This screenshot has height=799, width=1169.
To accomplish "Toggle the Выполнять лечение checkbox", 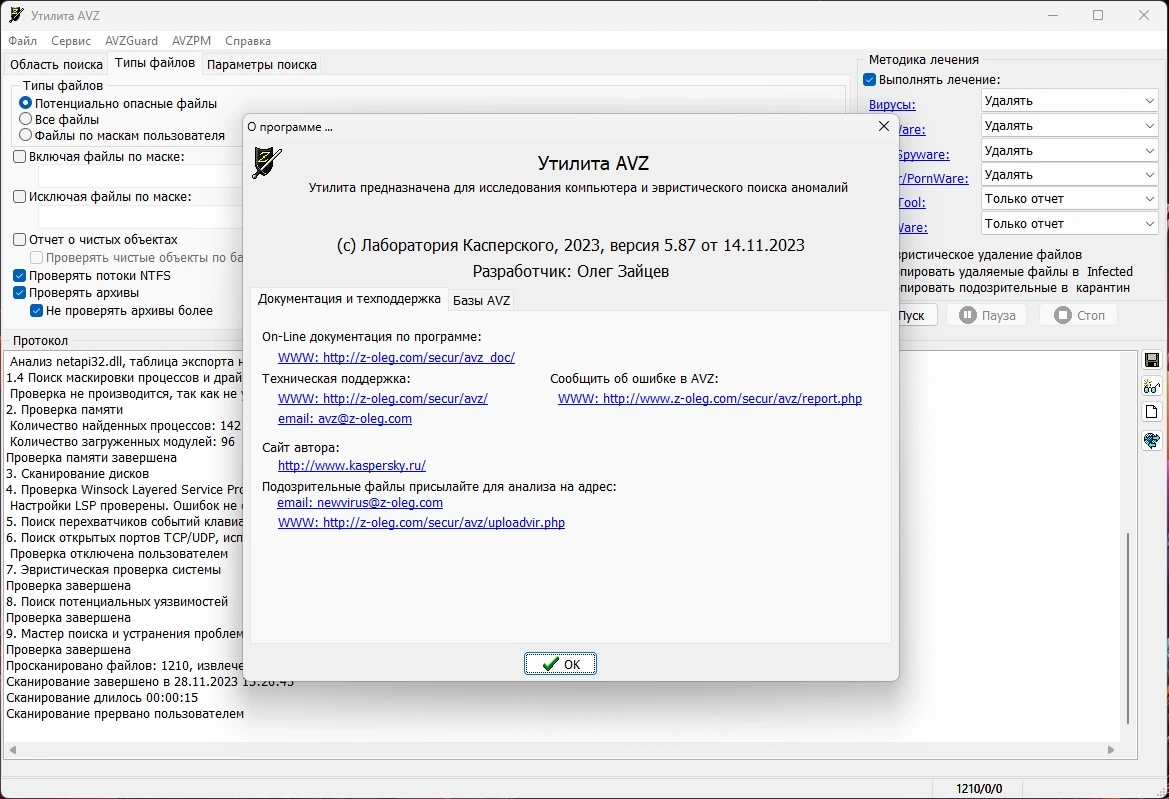I will tap(869, 79).
